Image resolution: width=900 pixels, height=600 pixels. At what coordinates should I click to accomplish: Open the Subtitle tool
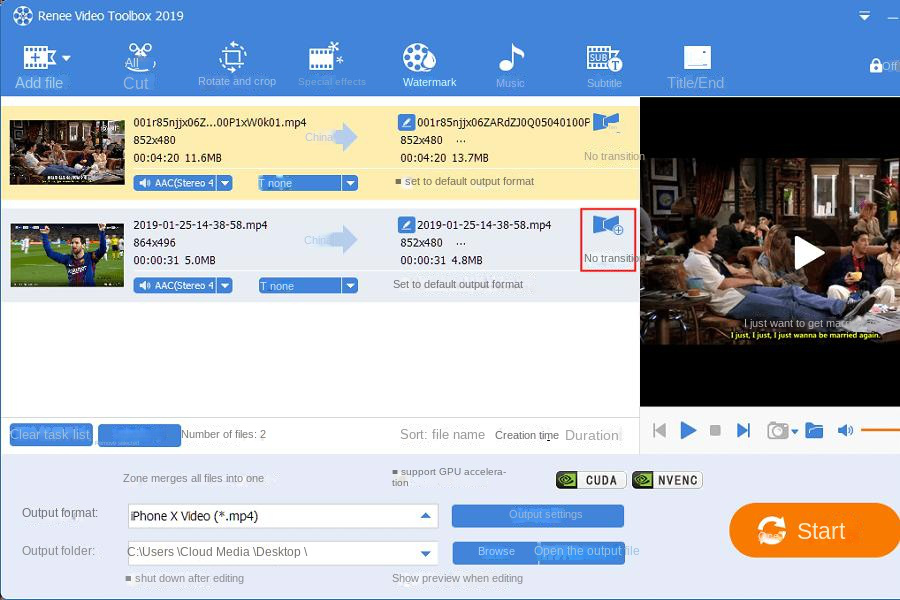(604, 67)
